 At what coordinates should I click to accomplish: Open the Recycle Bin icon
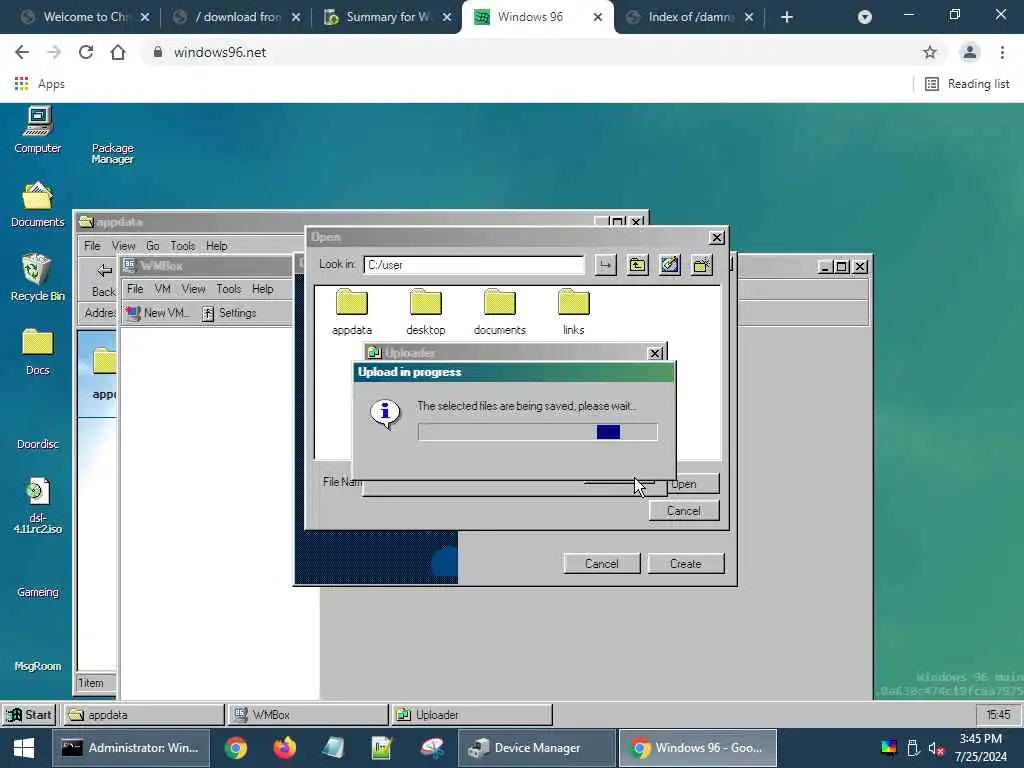38,278
